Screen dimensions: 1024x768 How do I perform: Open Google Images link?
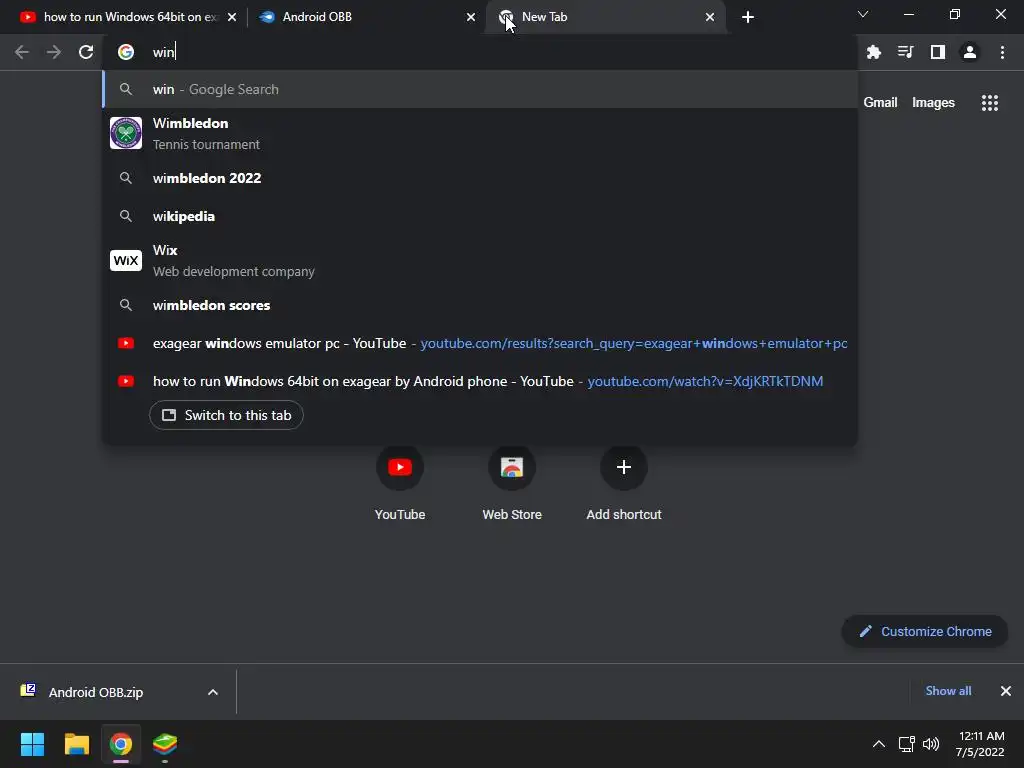coord(933,103)
